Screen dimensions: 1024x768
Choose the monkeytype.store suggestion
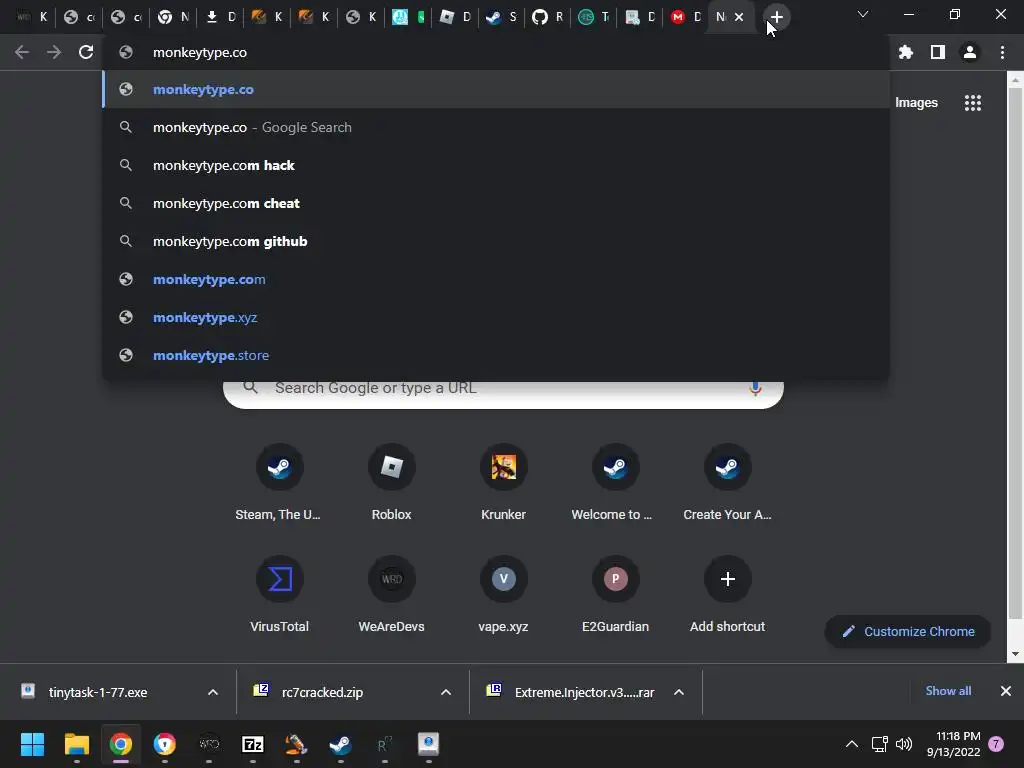click(496, 355)
